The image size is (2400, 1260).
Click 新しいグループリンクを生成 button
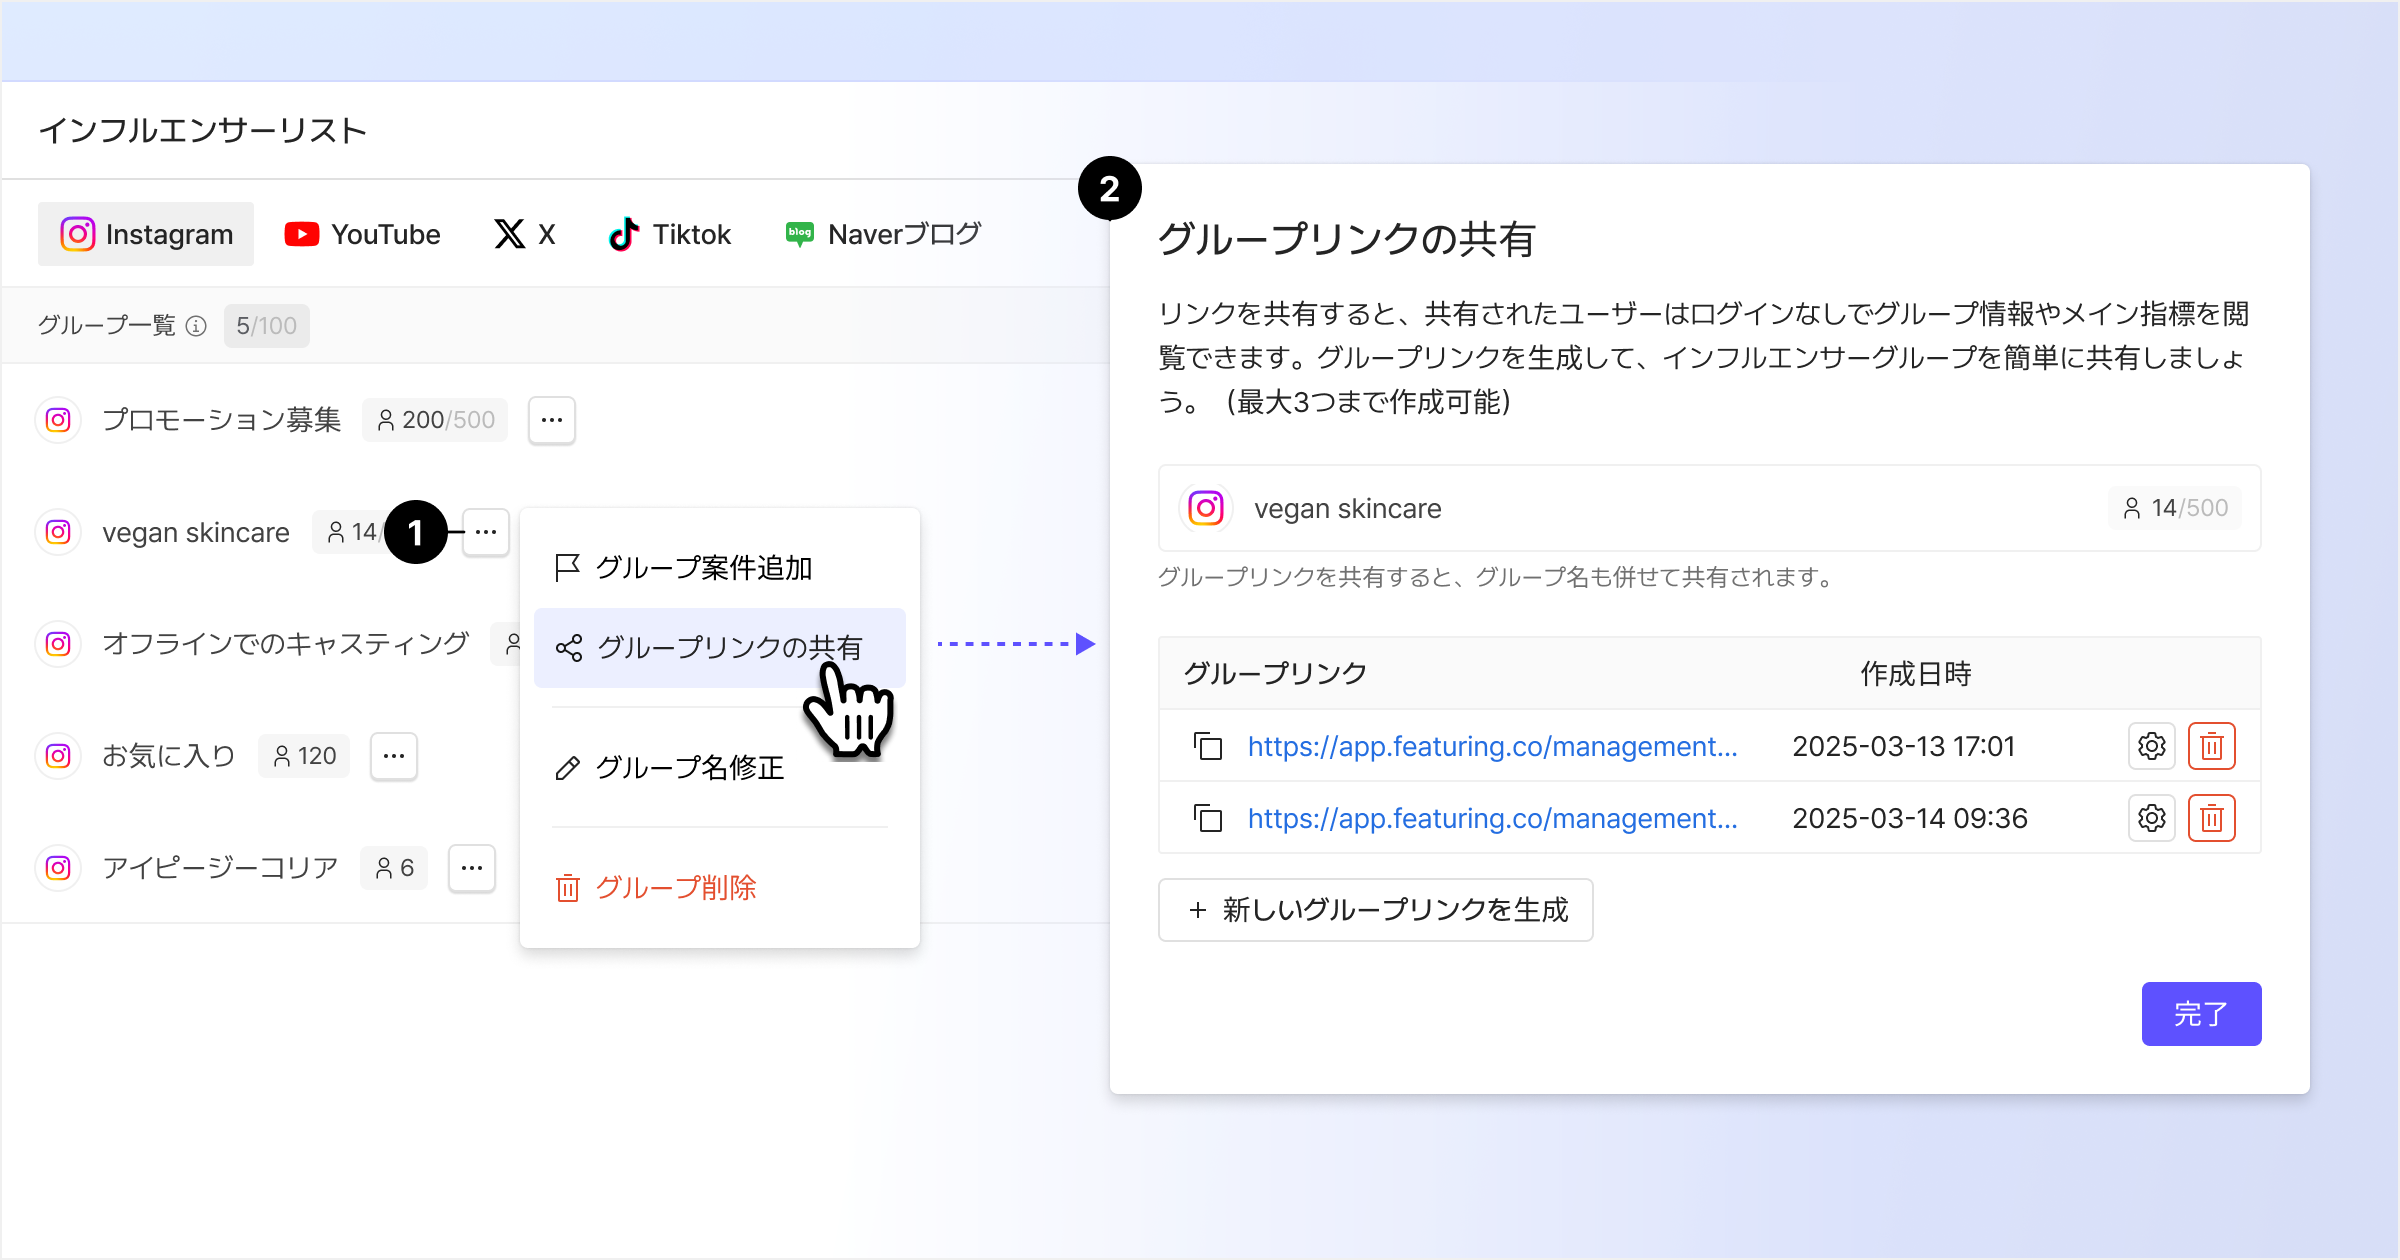coord(1375,910)
